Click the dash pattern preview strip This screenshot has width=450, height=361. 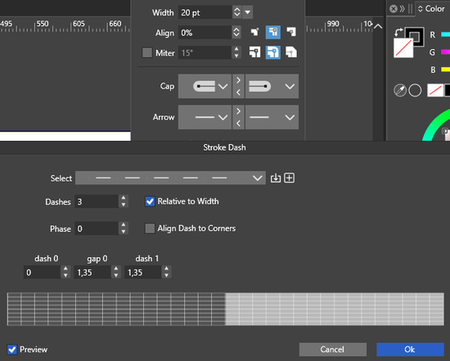pos(225,309)
